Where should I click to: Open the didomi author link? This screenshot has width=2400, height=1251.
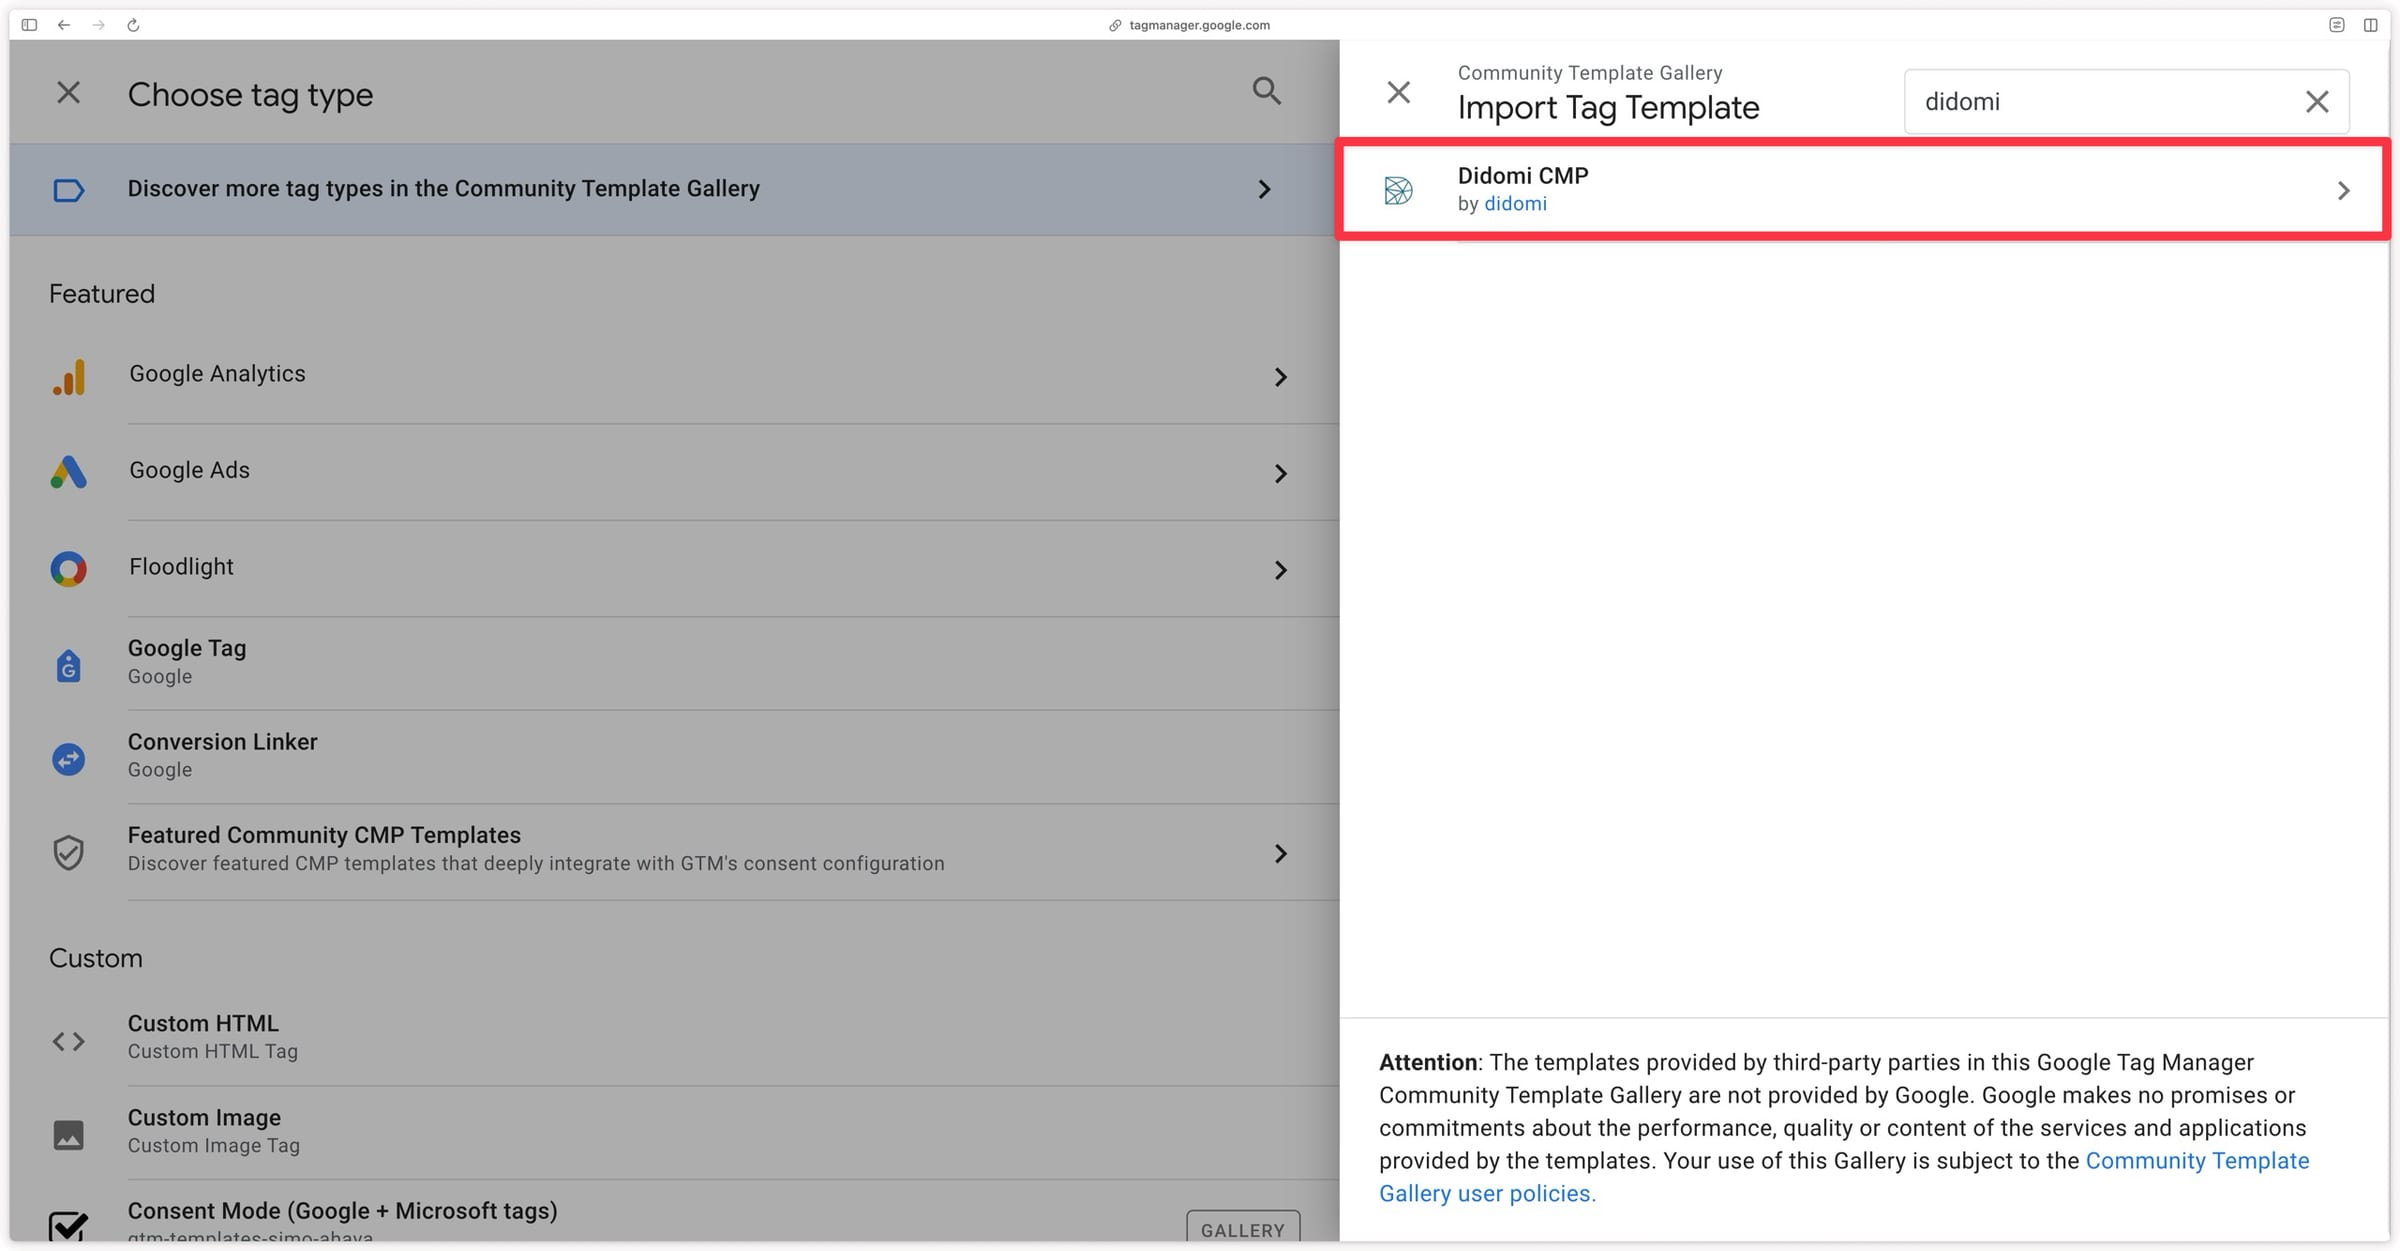coord(1515,204)
